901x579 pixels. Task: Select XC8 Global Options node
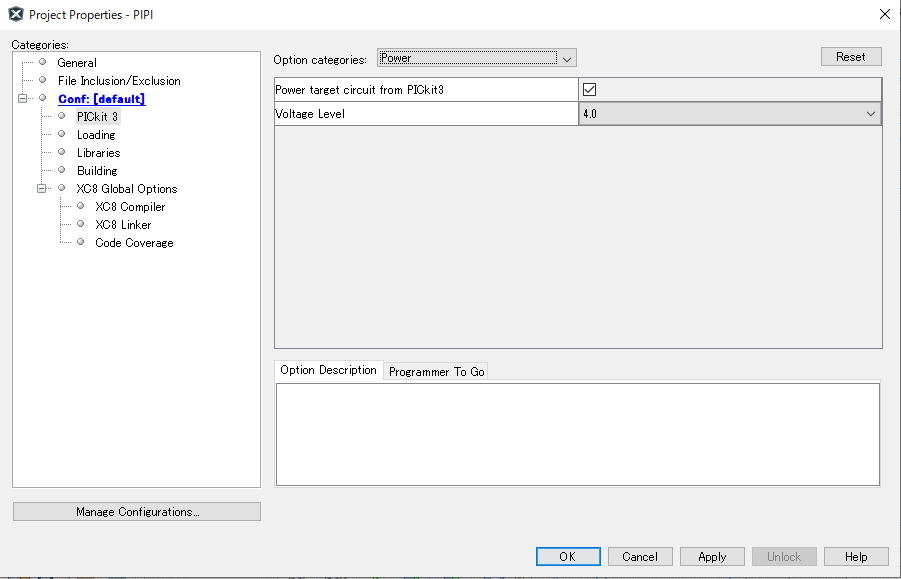click(x=126, y=189)
